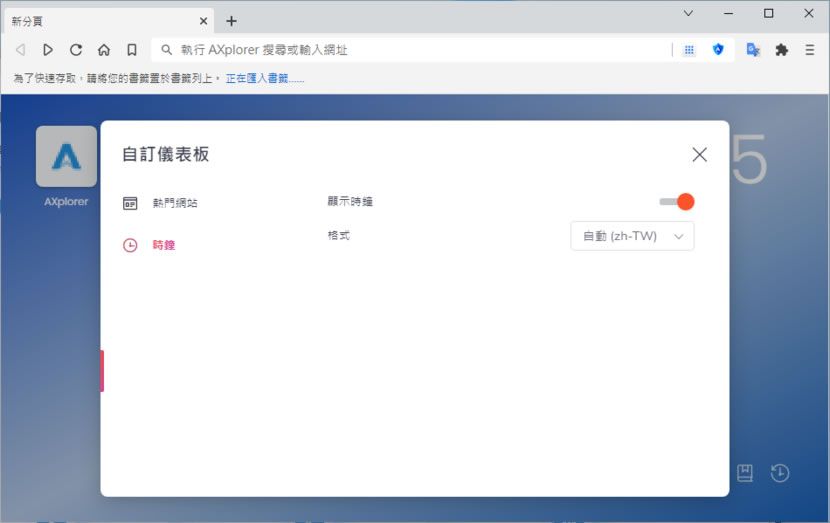Image resolution: width=830 pixels, height=523 pixels.
Task: Open a new tab with plus button
Action: pos(231,21)
